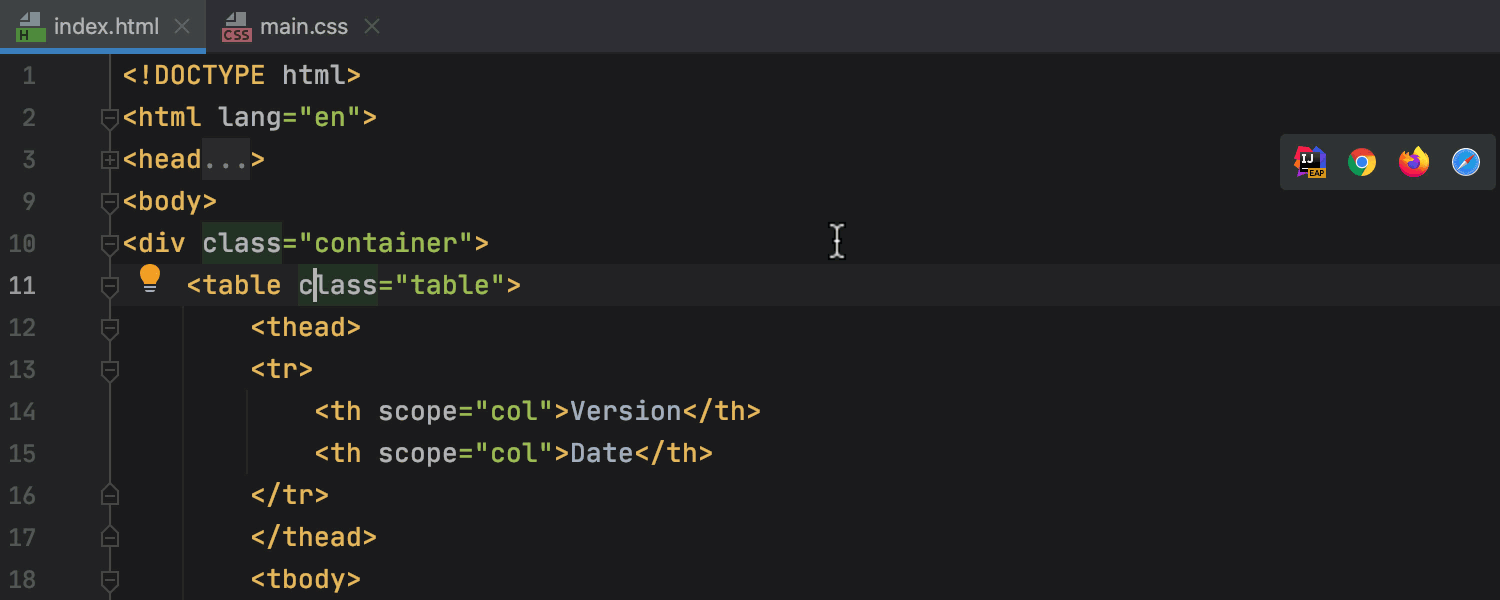Collapse the tr element fold on line 13
Screen dimensions: 1500x600
(x=110, y=369)
